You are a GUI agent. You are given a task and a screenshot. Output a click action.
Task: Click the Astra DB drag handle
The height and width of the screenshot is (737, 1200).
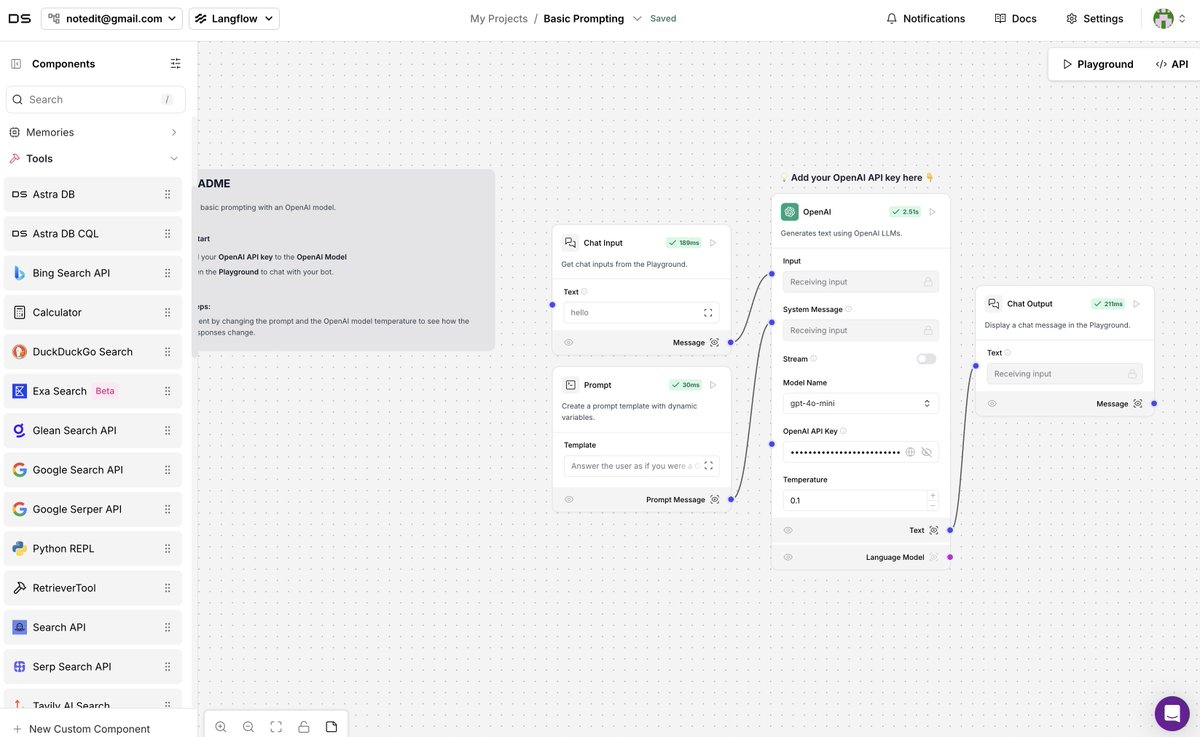[x=167, y=194]
